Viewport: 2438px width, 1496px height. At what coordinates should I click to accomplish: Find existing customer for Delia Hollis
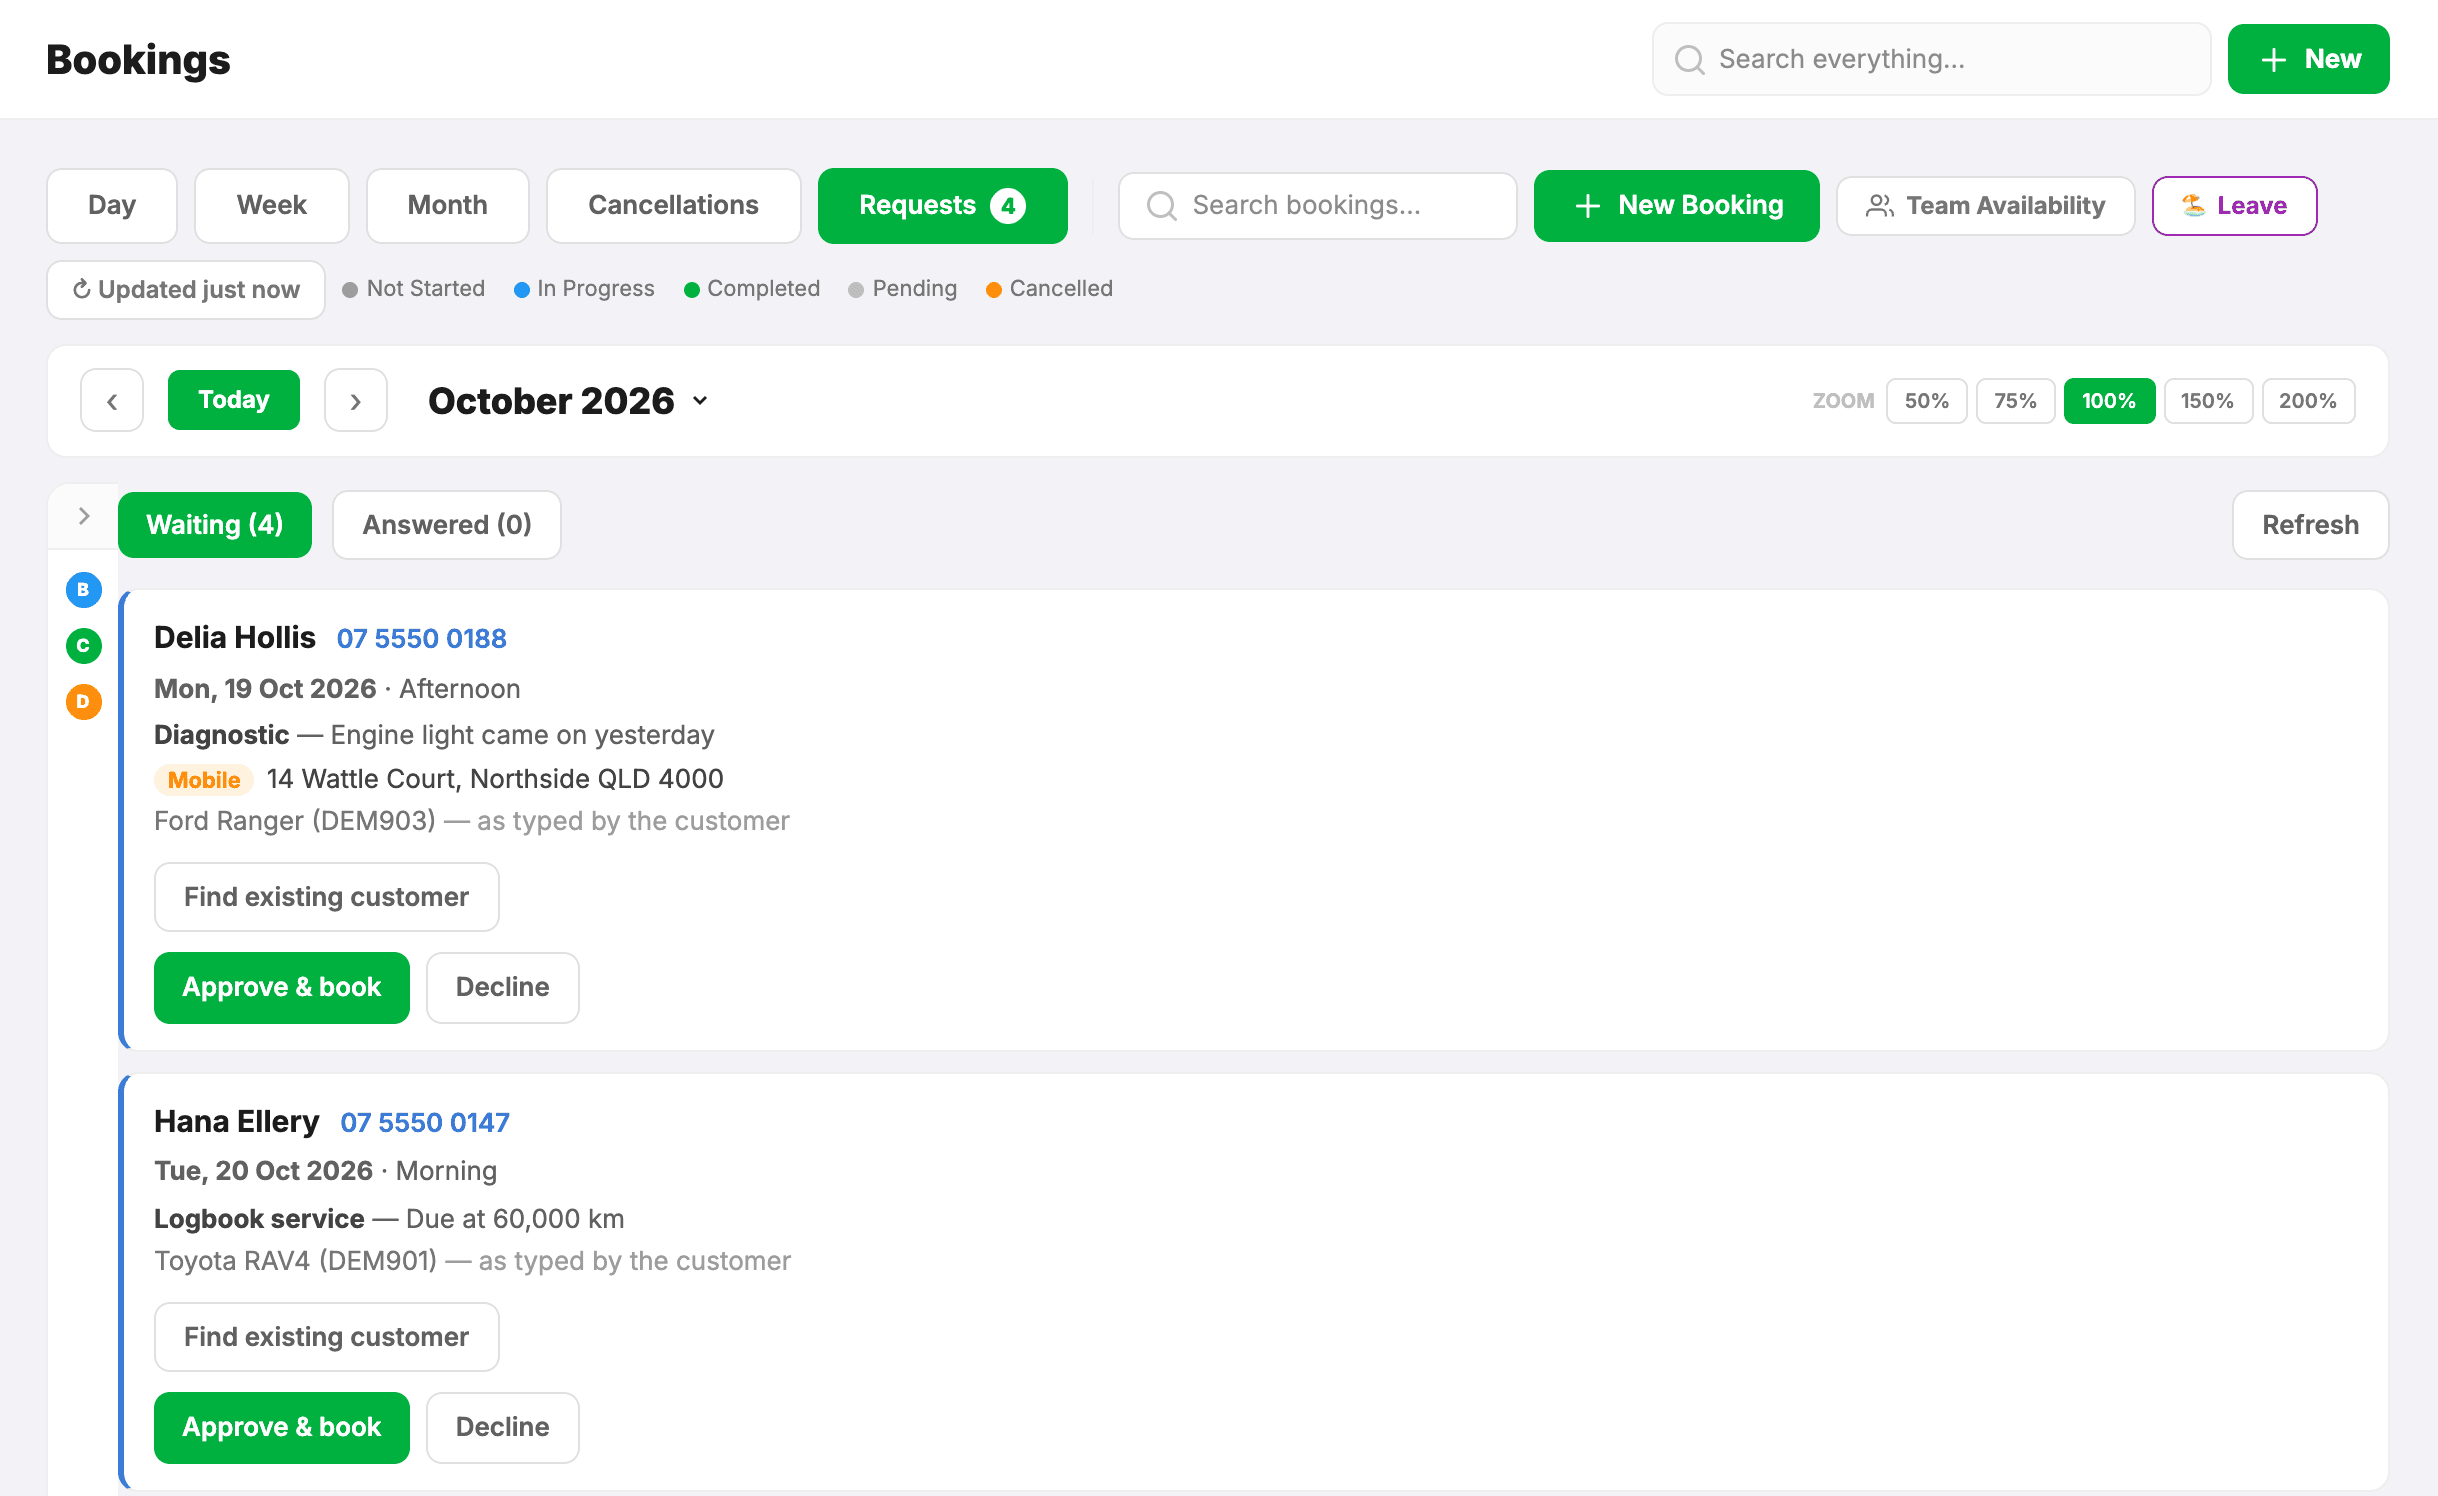click(327, 897)
